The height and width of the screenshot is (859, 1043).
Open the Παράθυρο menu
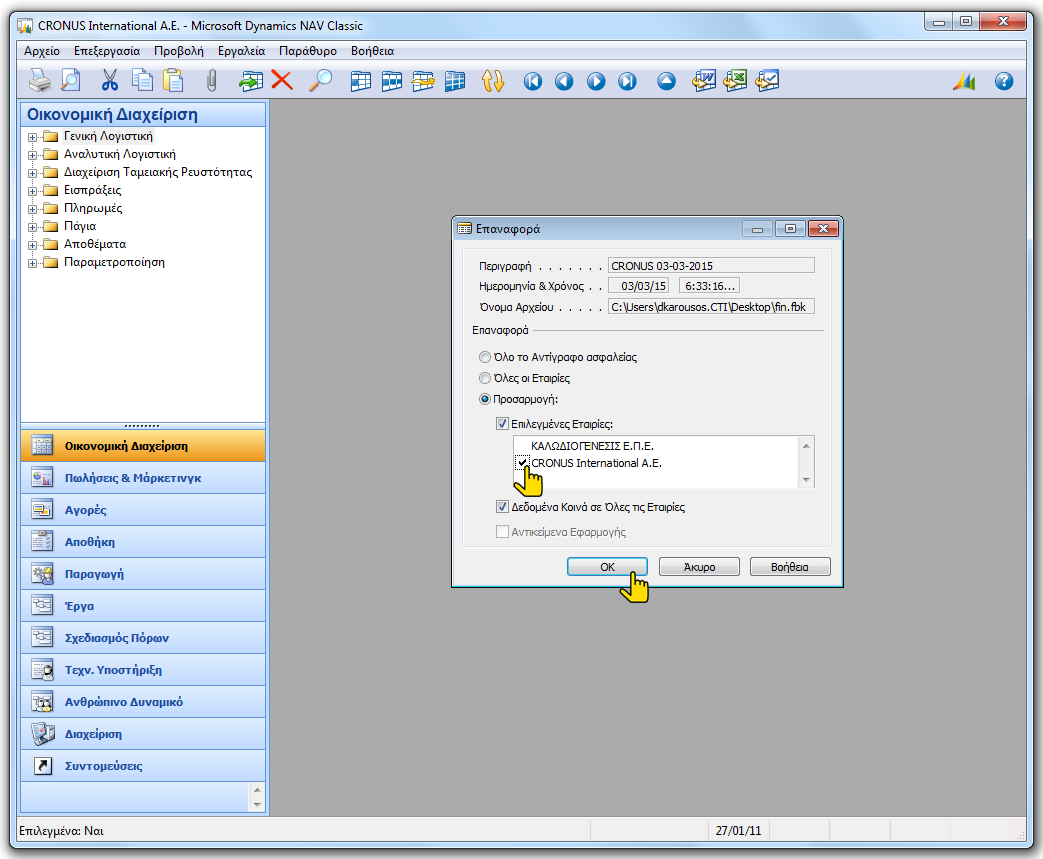click(x=308, y=51)
